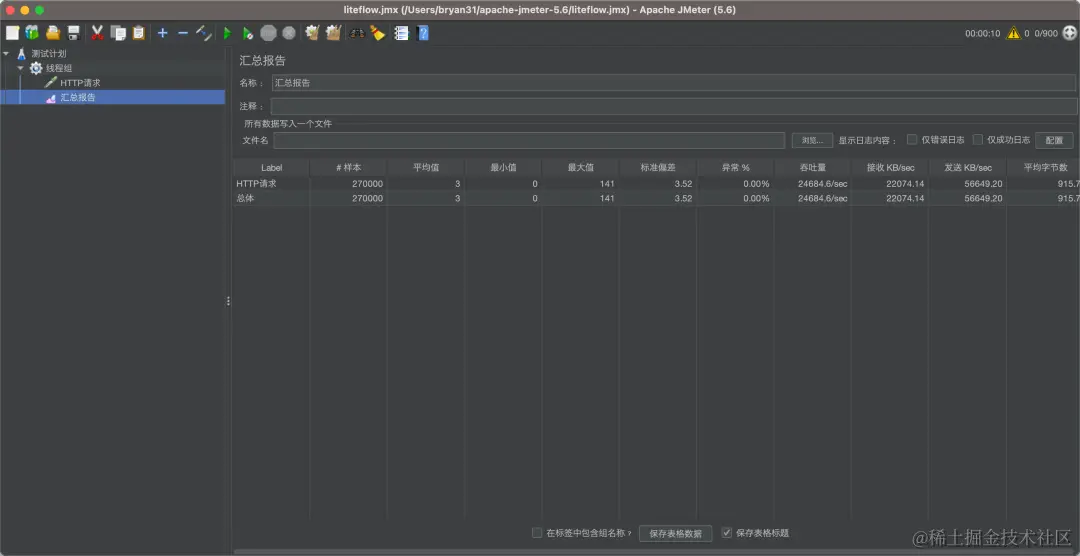This screenshot has width=1080, height=556.
Task: Sort table by # 样本 column header
Action: (x=348, y=167)
